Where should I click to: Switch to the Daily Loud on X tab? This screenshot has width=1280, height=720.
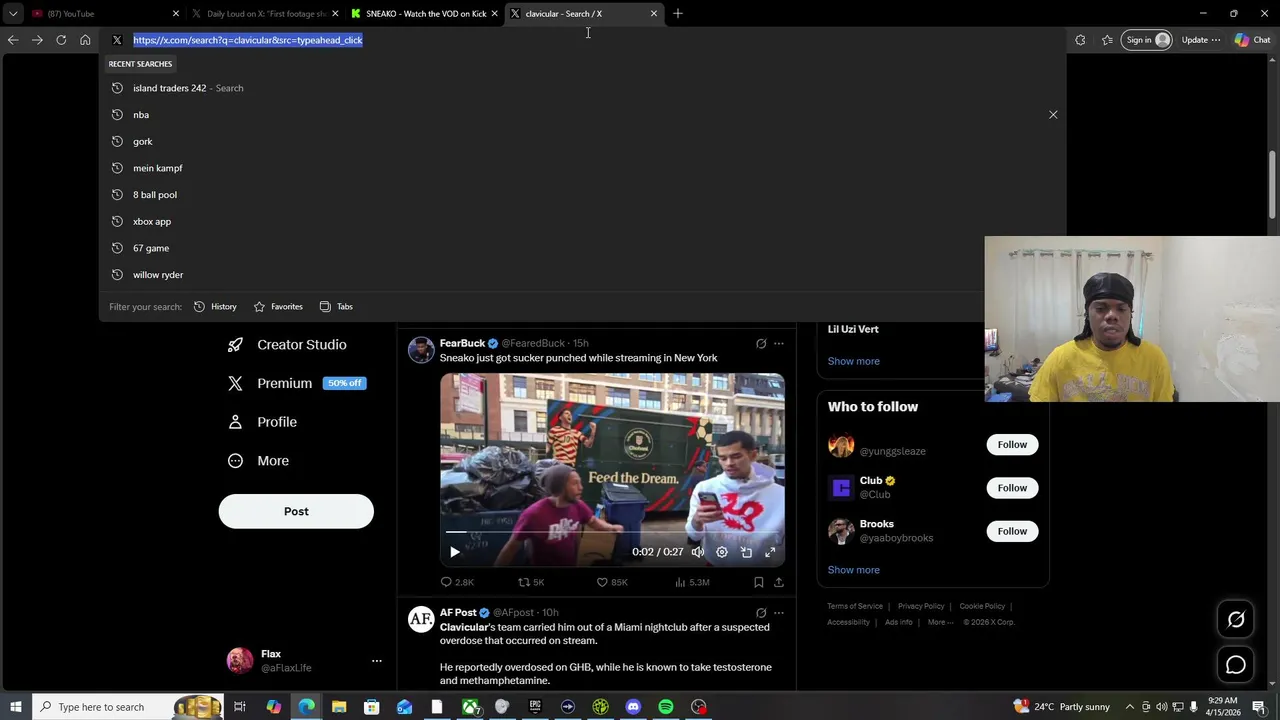click(x=265, y=14)
